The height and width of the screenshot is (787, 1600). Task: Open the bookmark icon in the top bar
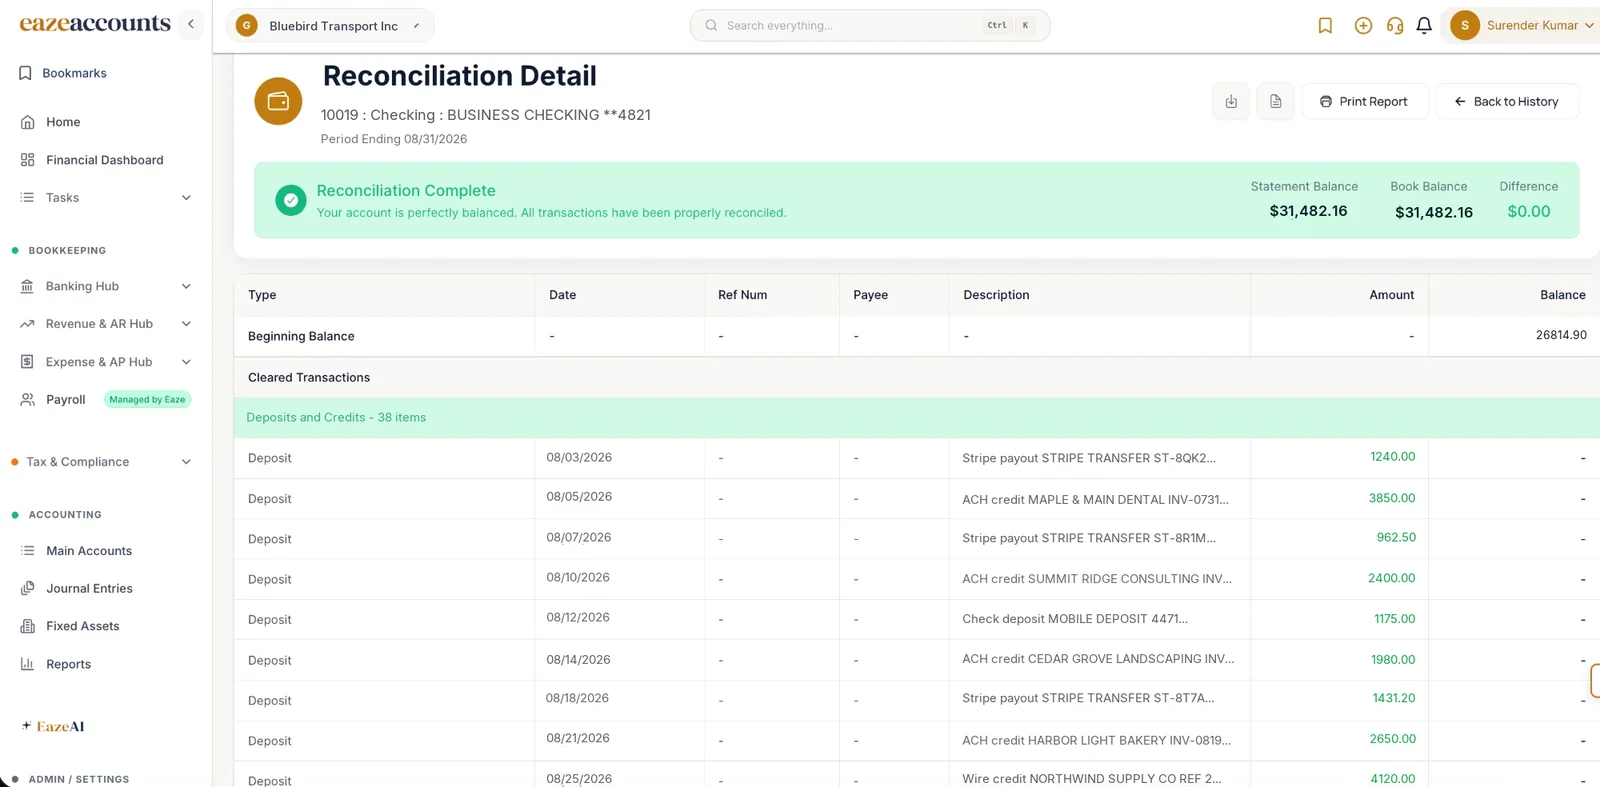[1325, 26]
